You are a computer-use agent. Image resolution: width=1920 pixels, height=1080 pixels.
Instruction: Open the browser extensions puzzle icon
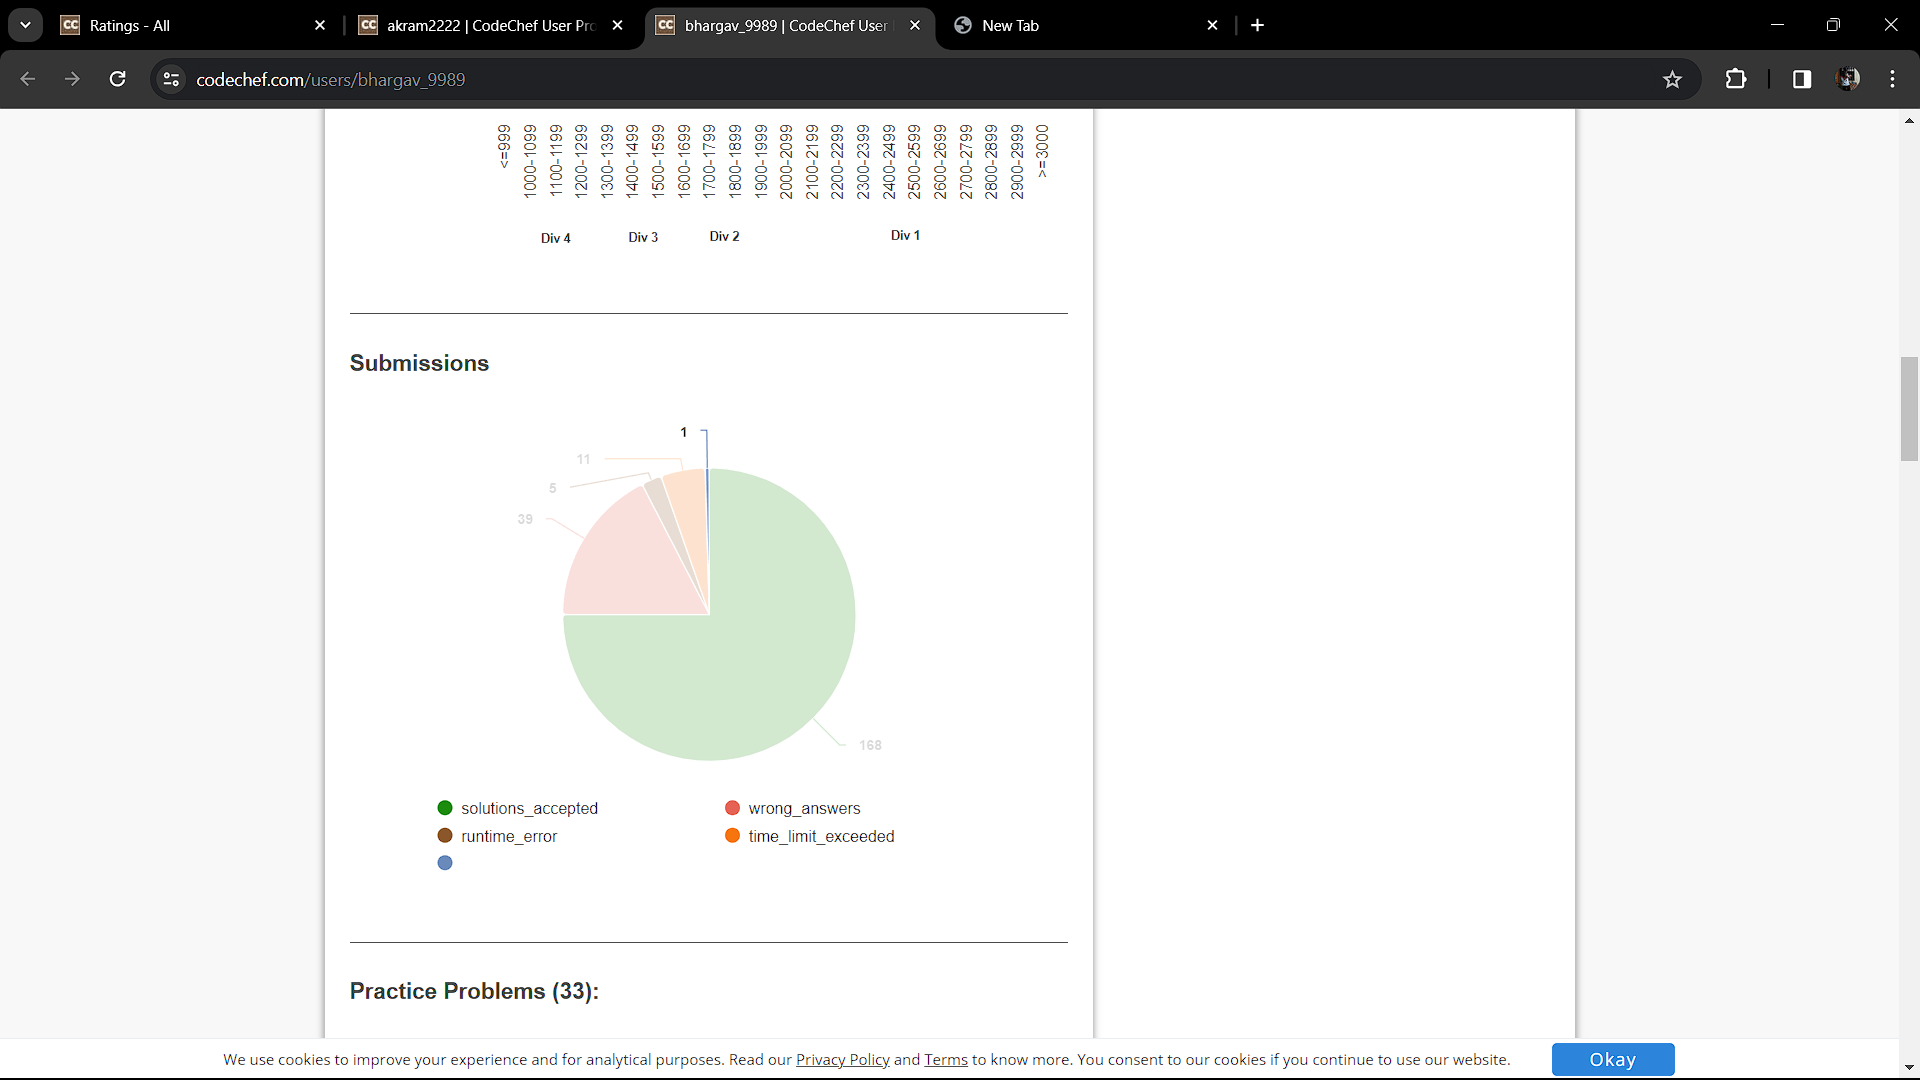coord(1736,79)
